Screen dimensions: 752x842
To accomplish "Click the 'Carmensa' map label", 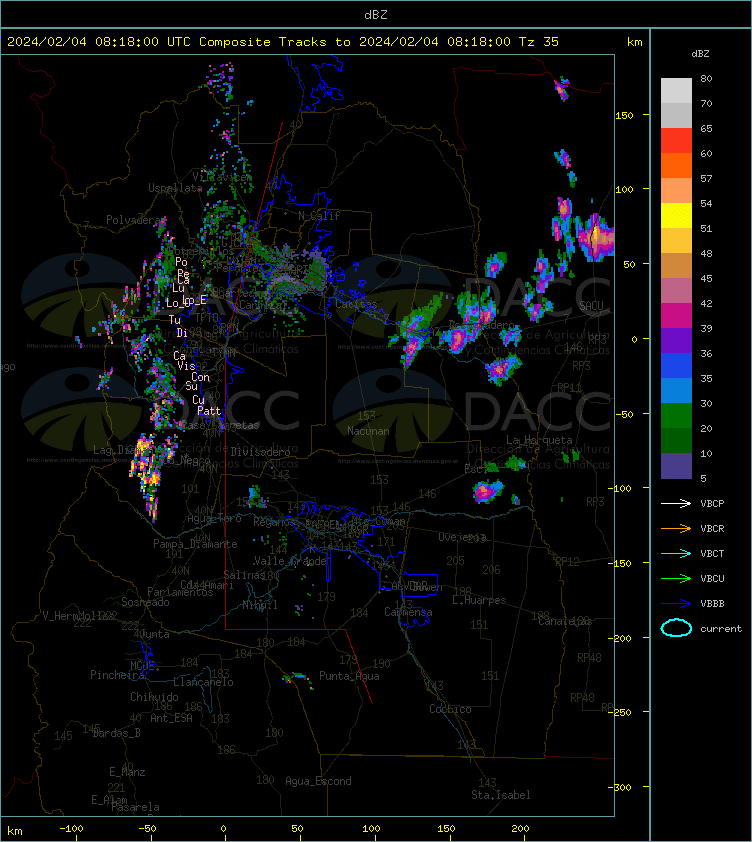I will click(408, 612).
